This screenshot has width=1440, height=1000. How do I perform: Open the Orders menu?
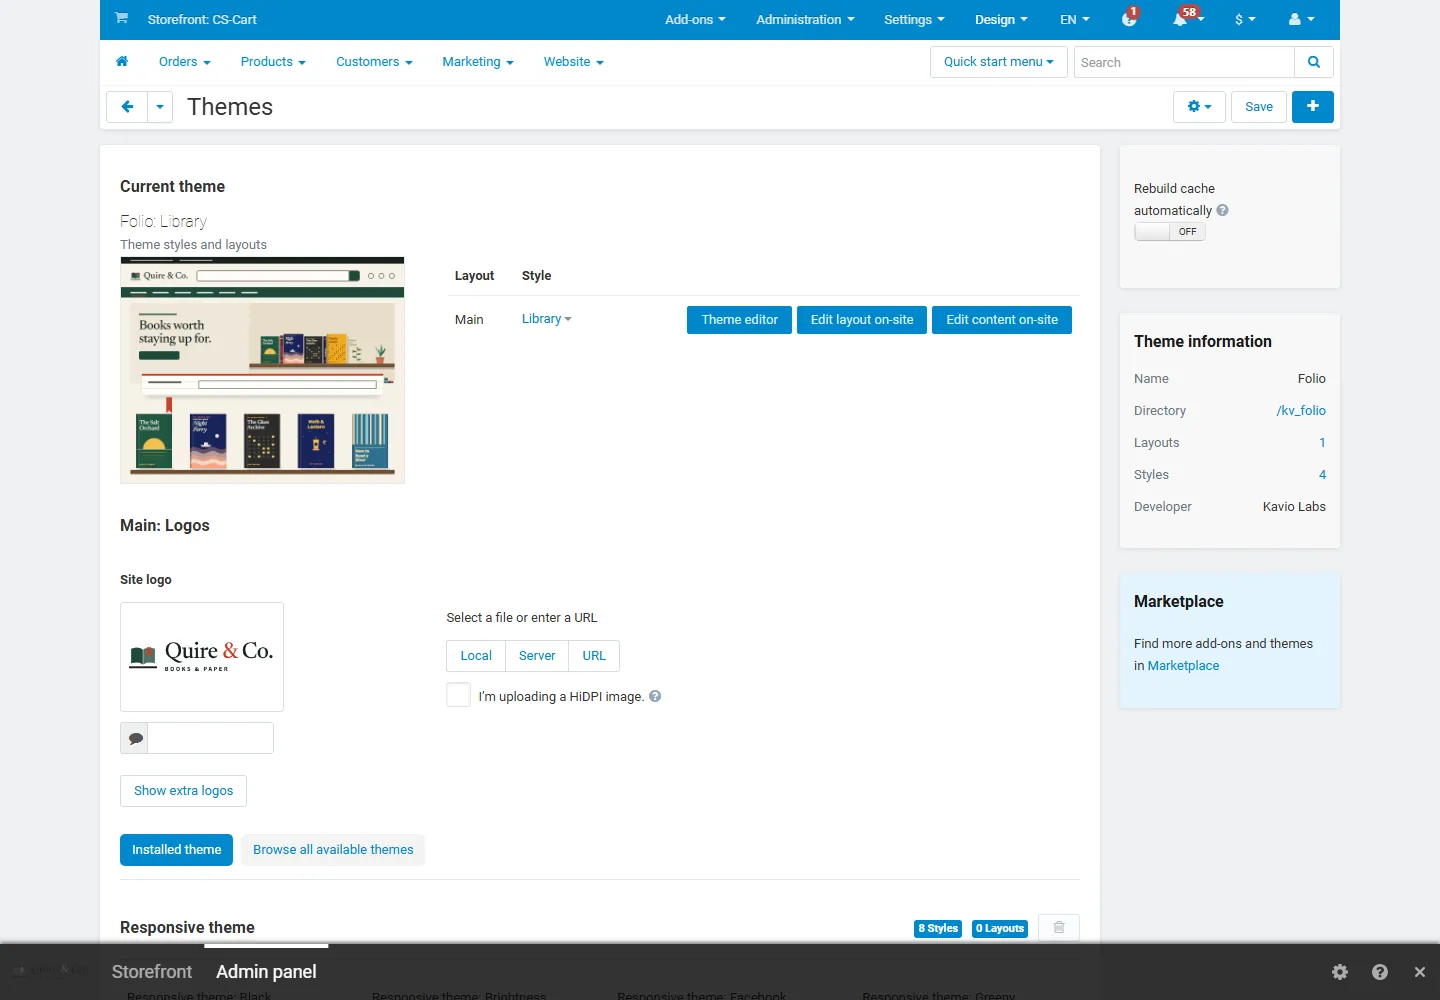(x=185, y=62)
